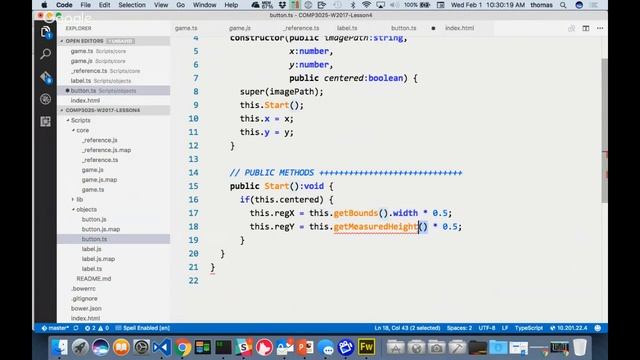Open the Search view in the activity bar
This screenshot has height=360, width=640.
pyautogui.click(x=45, y=54)
